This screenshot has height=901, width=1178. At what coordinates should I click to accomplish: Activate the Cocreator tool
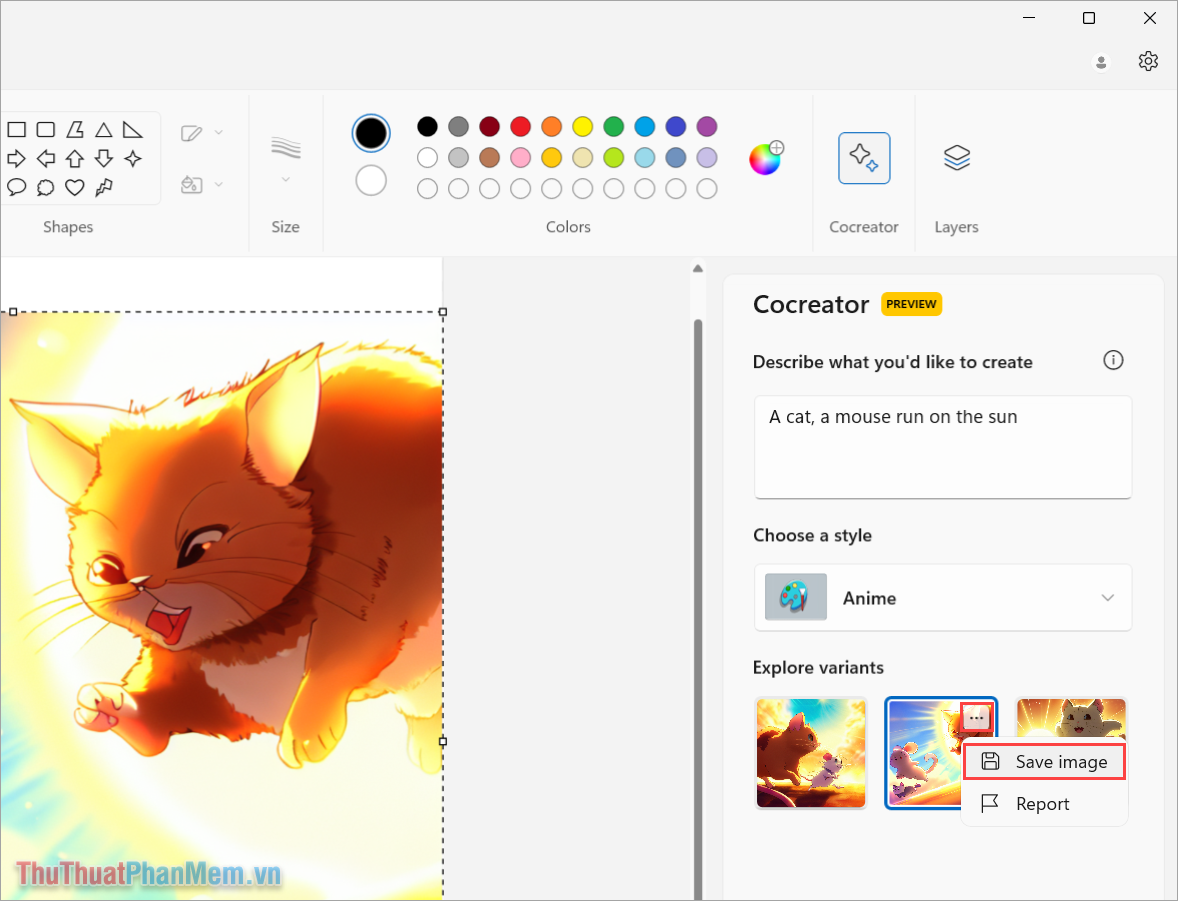coord(863,158)
